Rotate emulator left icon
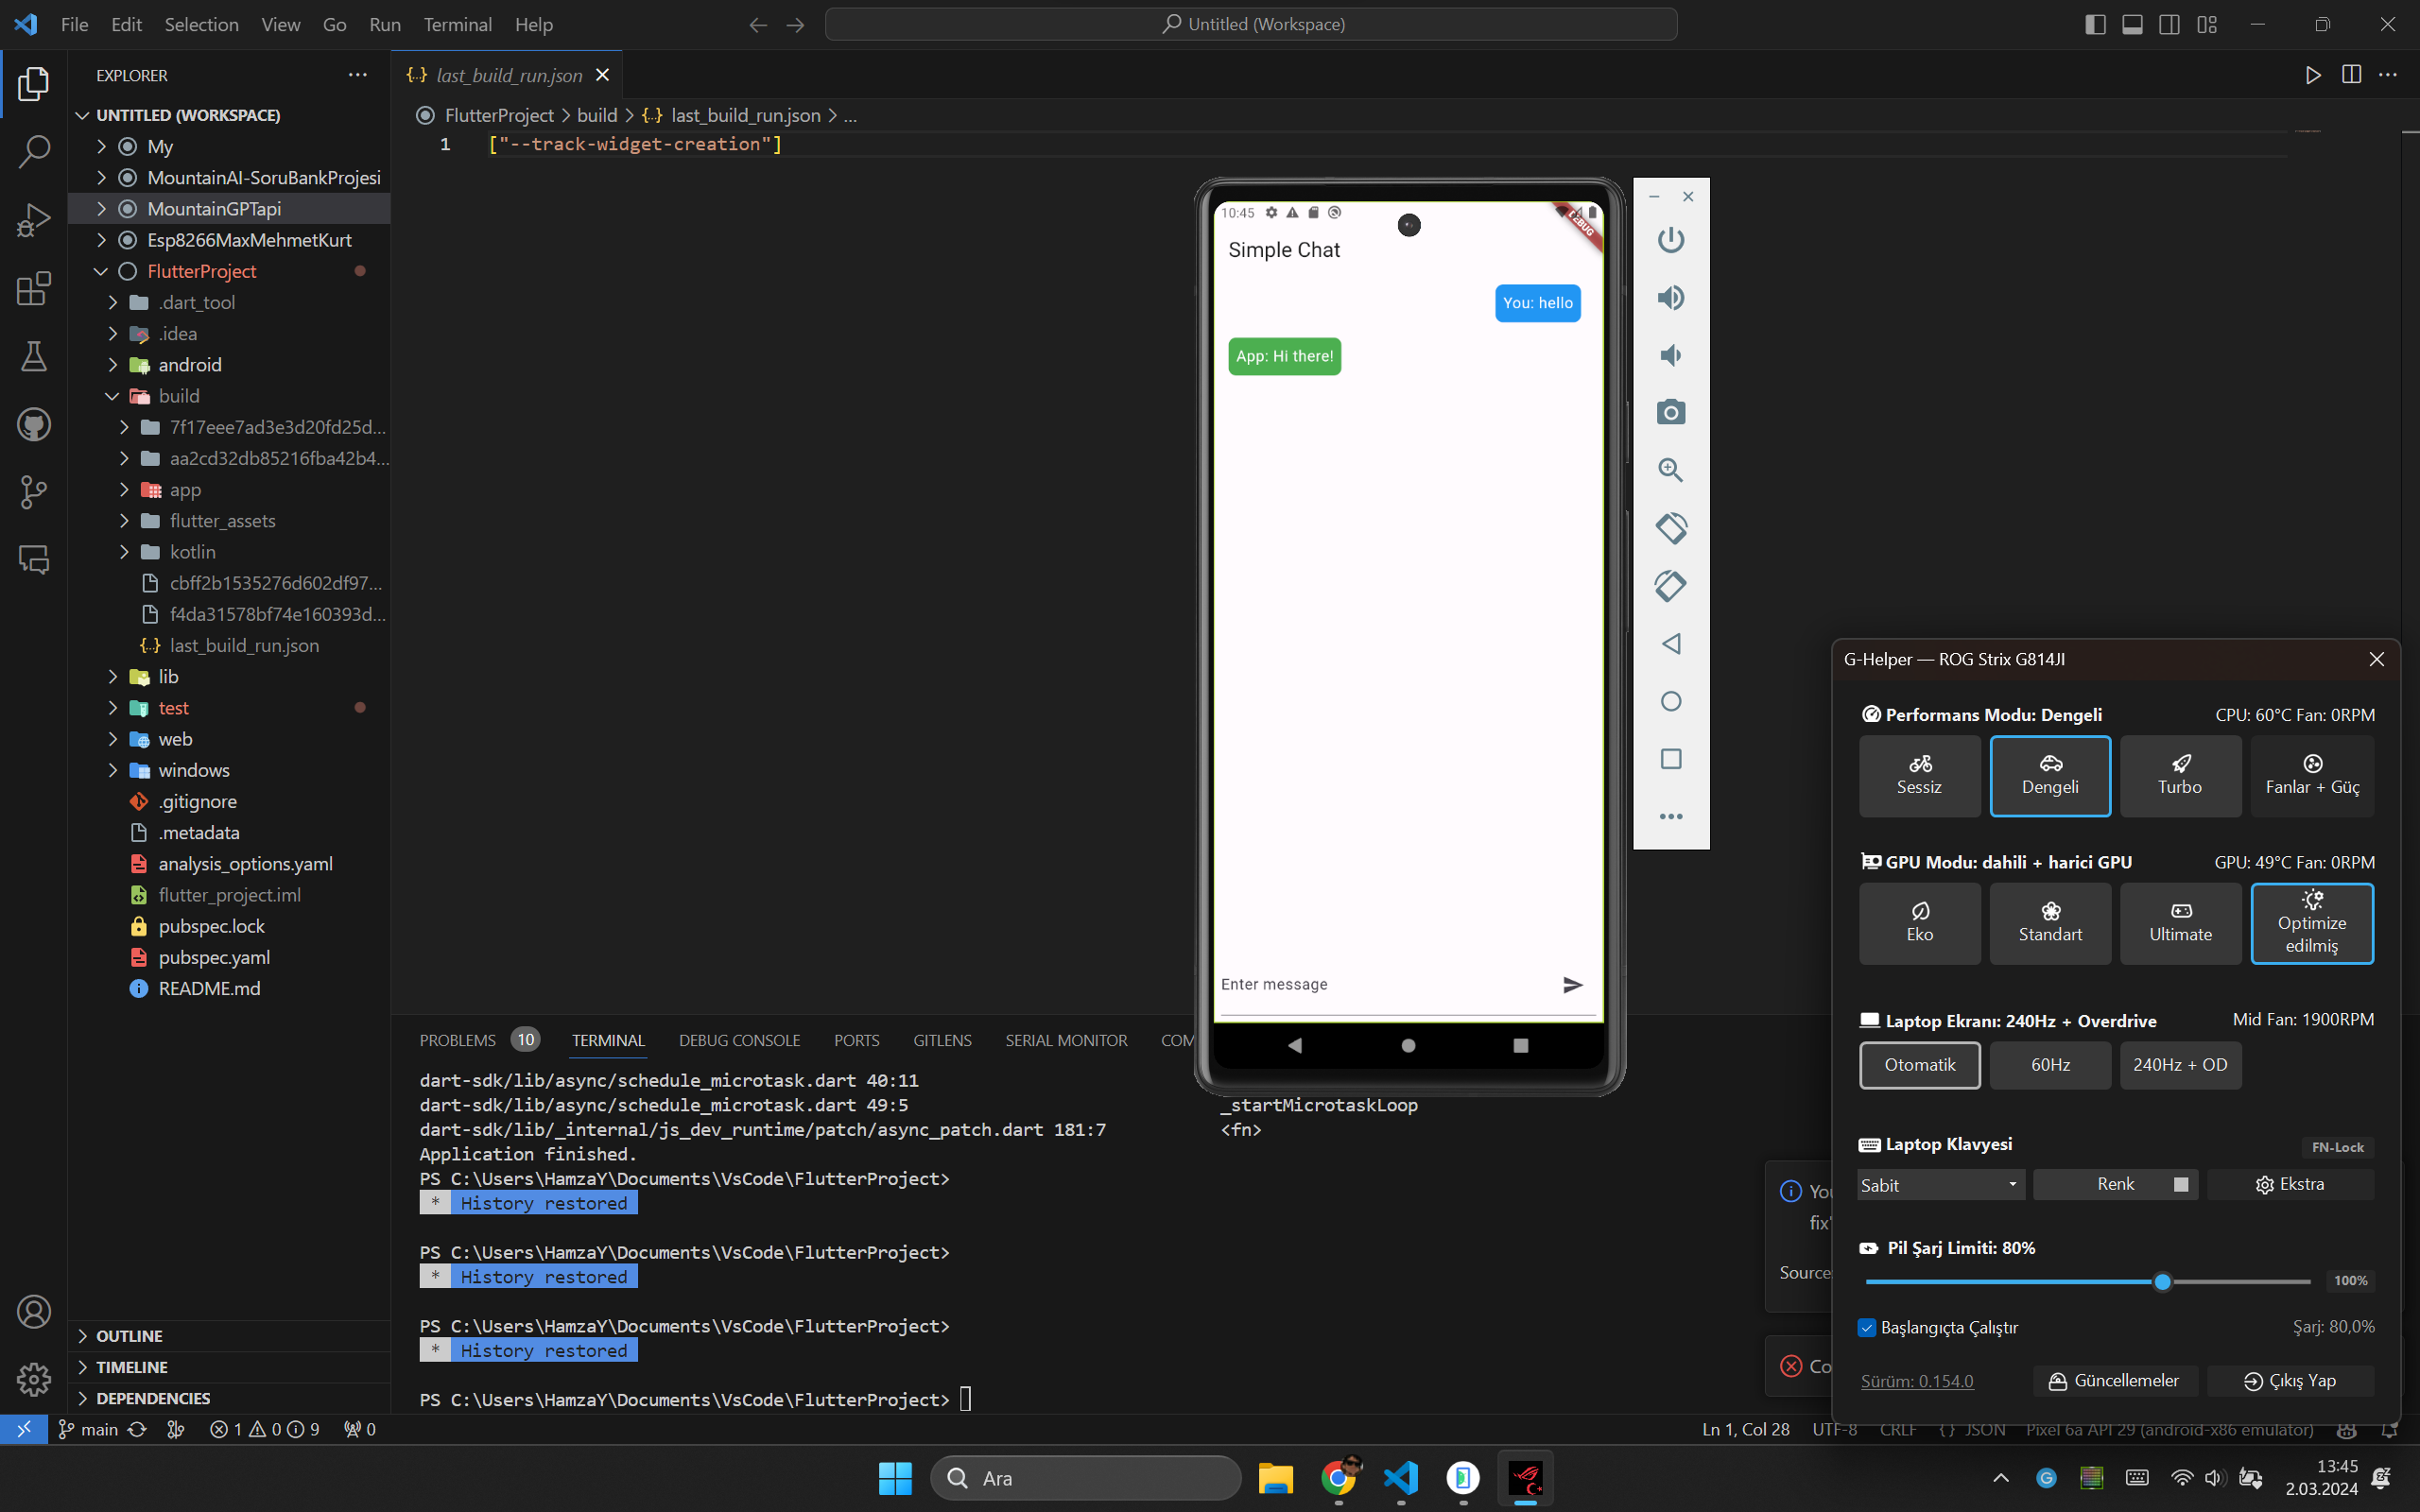 click(x=1670, y=528)
